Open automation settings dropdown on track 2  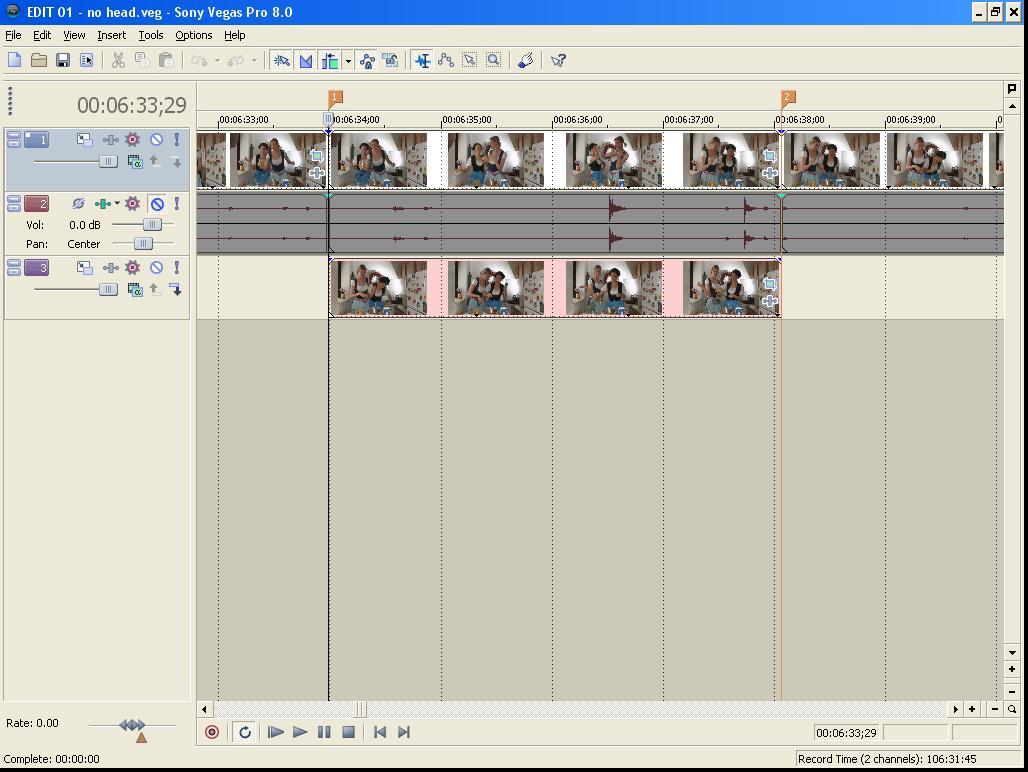(x=117, y=204)
